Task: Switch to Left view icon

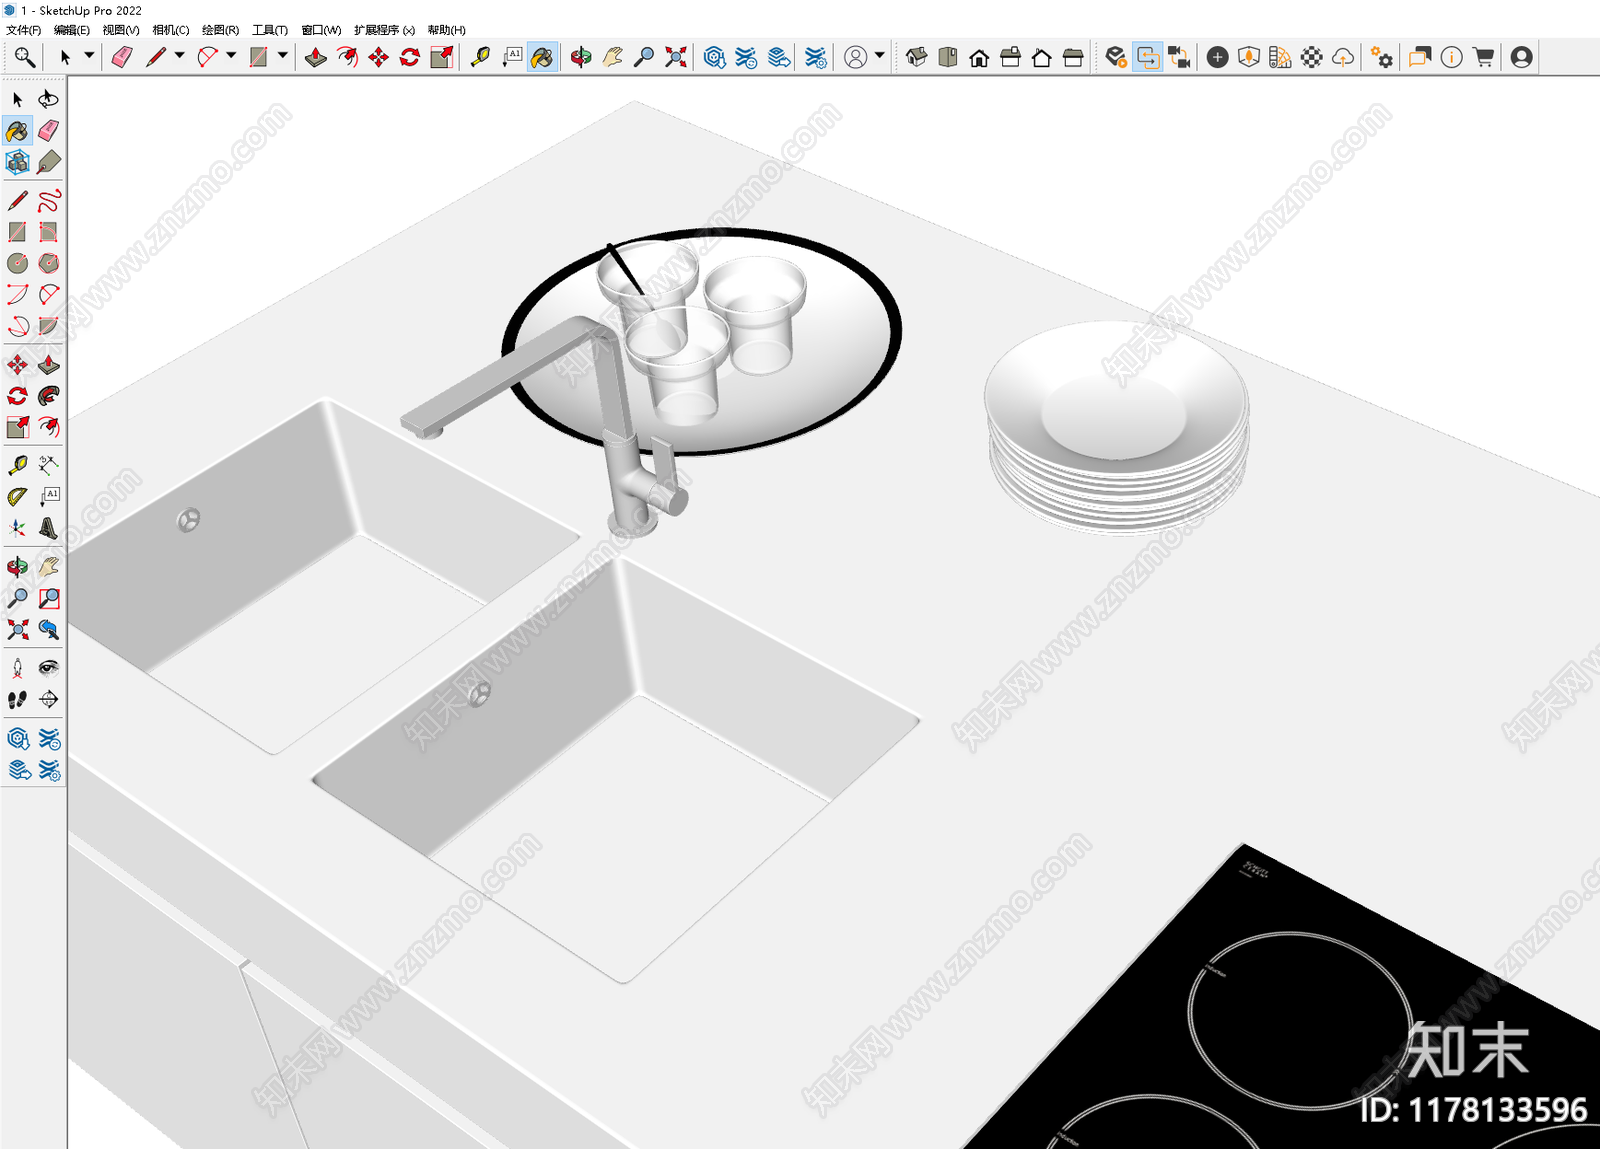Action: point(1073,57)
